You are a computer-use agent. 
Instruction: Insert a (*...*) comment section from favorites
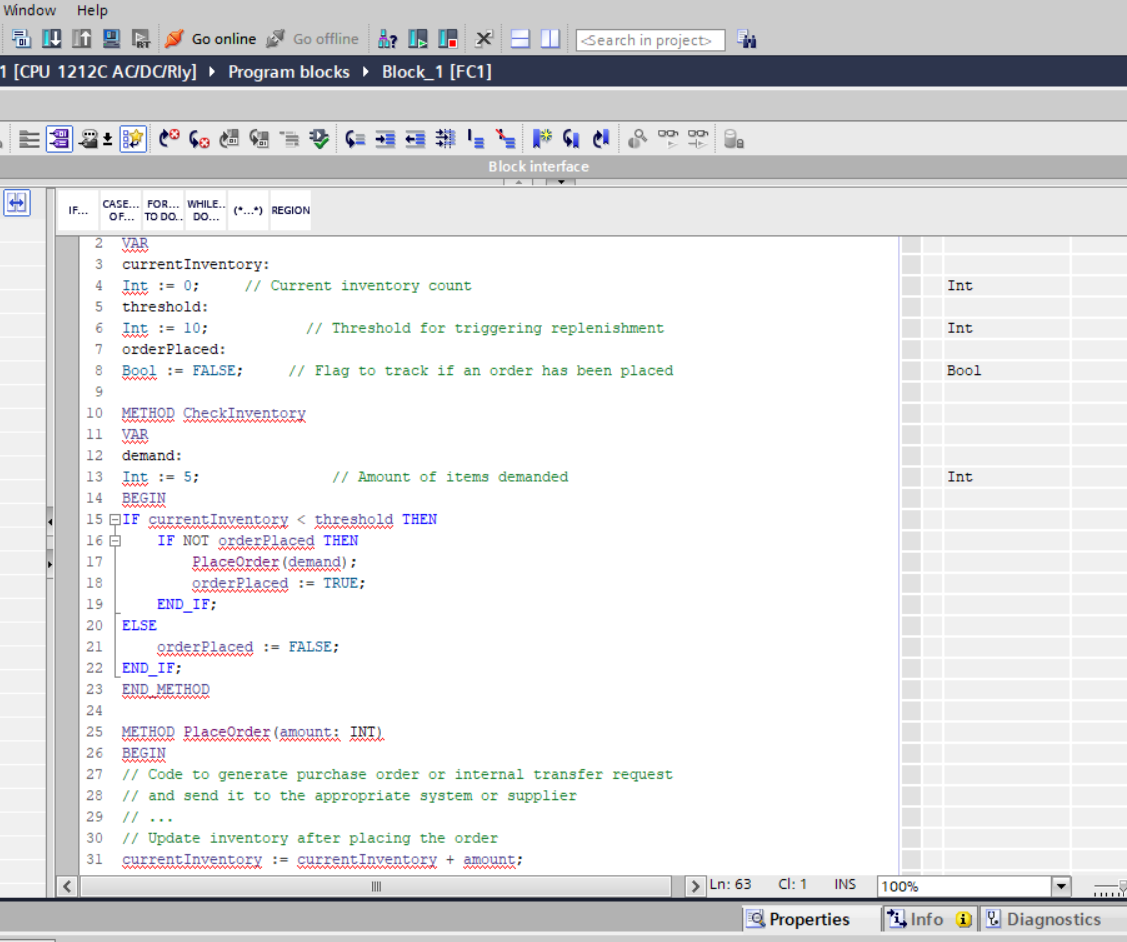[x=248, y=210]
